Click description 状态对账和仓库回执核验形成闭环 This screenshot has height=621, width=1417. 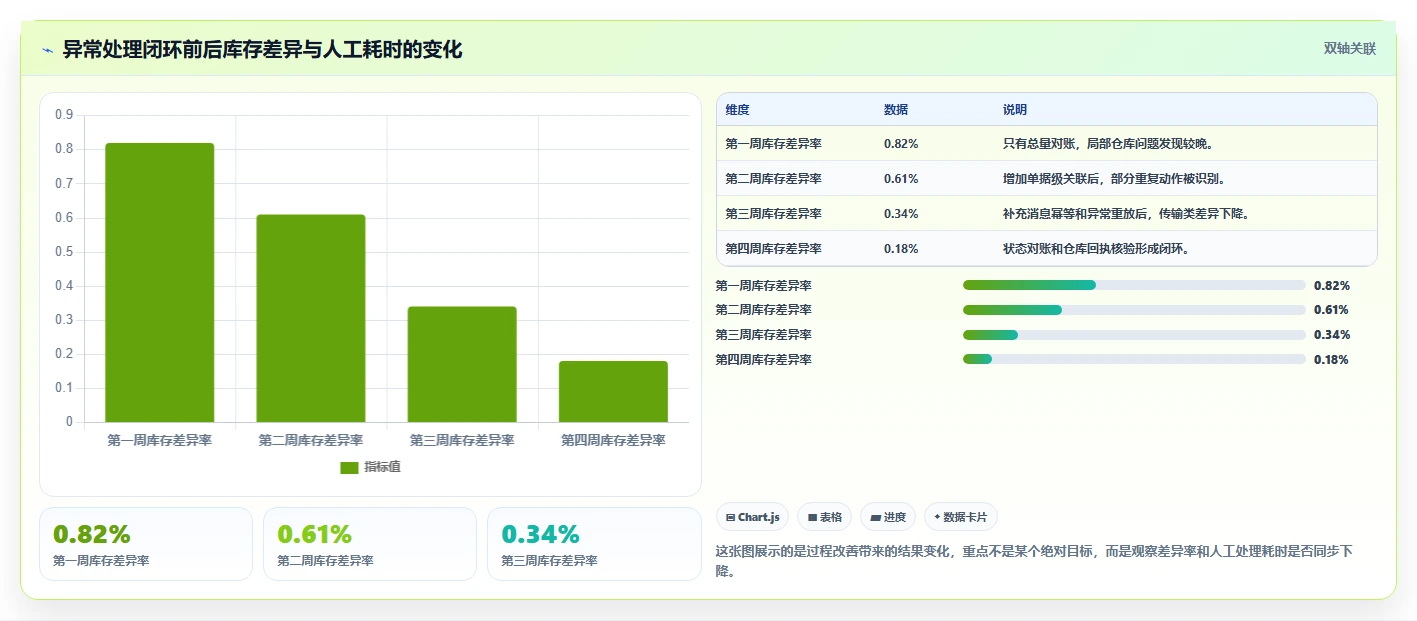(x=1096, y=249)
